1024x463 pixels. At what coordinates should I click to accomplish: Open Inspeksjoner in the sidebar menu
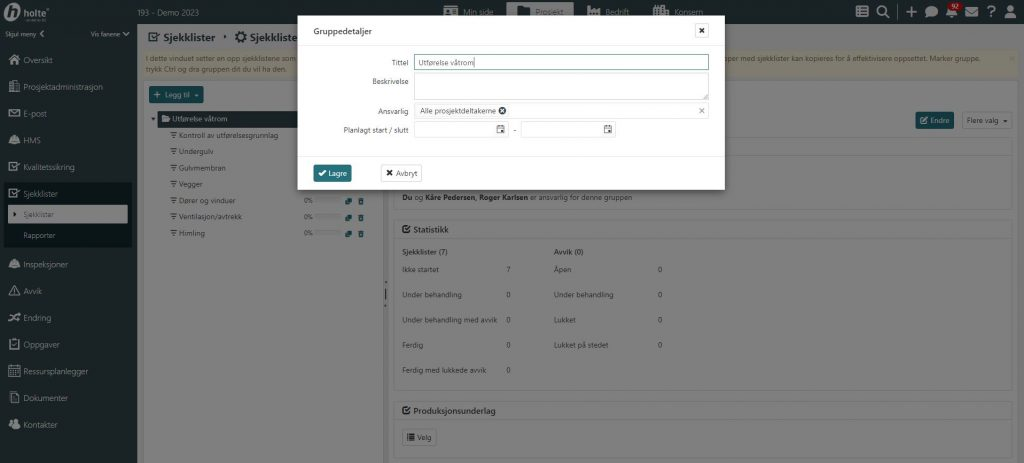coord(45,265)
